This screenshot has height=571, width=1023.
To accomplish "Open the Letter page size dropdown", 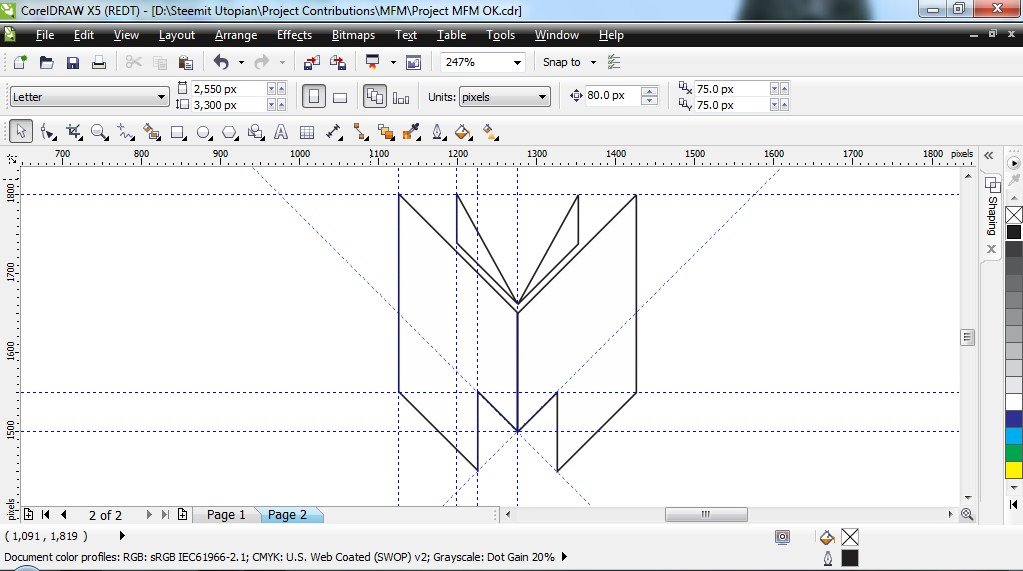I will [x=162, y=97].
